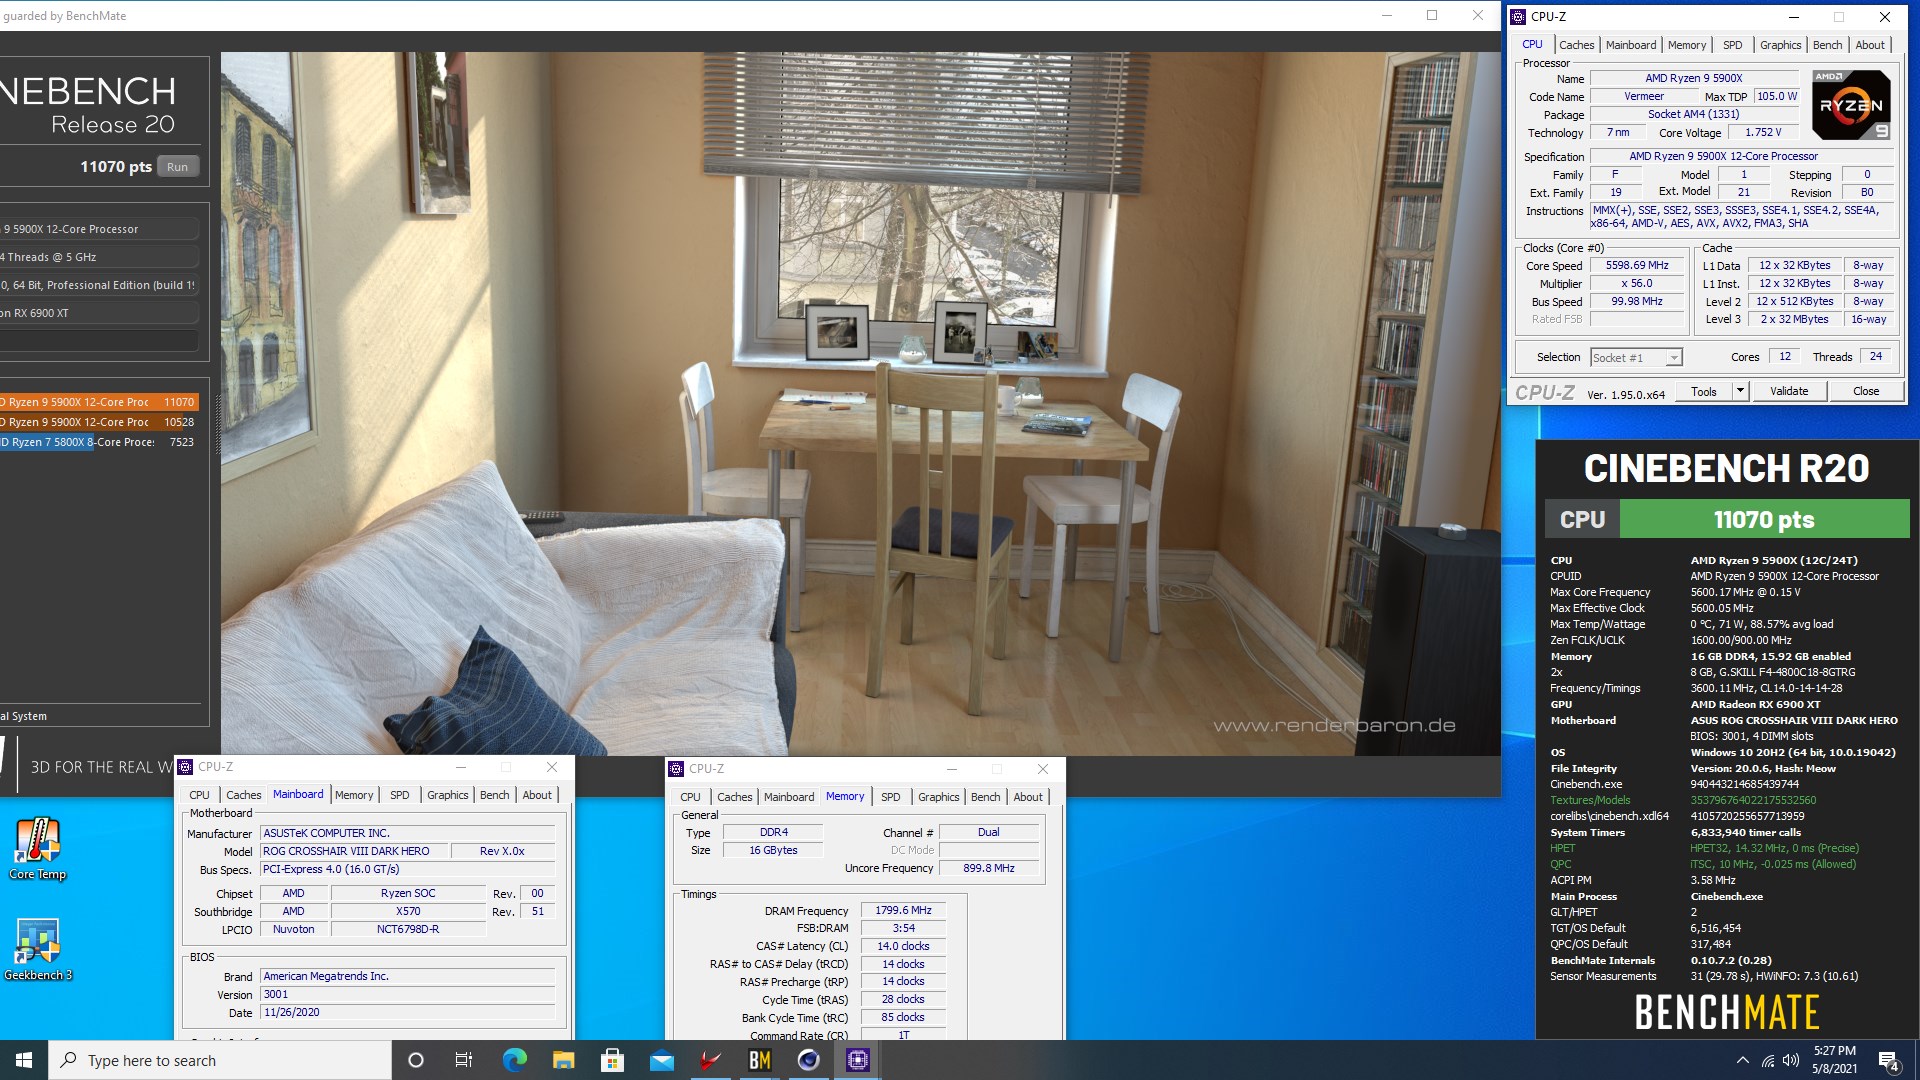The height and width of the screenshot is (1080, 1920).
Task: Select CPU tab in Mainboard CPU-Z window
Action: (x=200, y=795)
